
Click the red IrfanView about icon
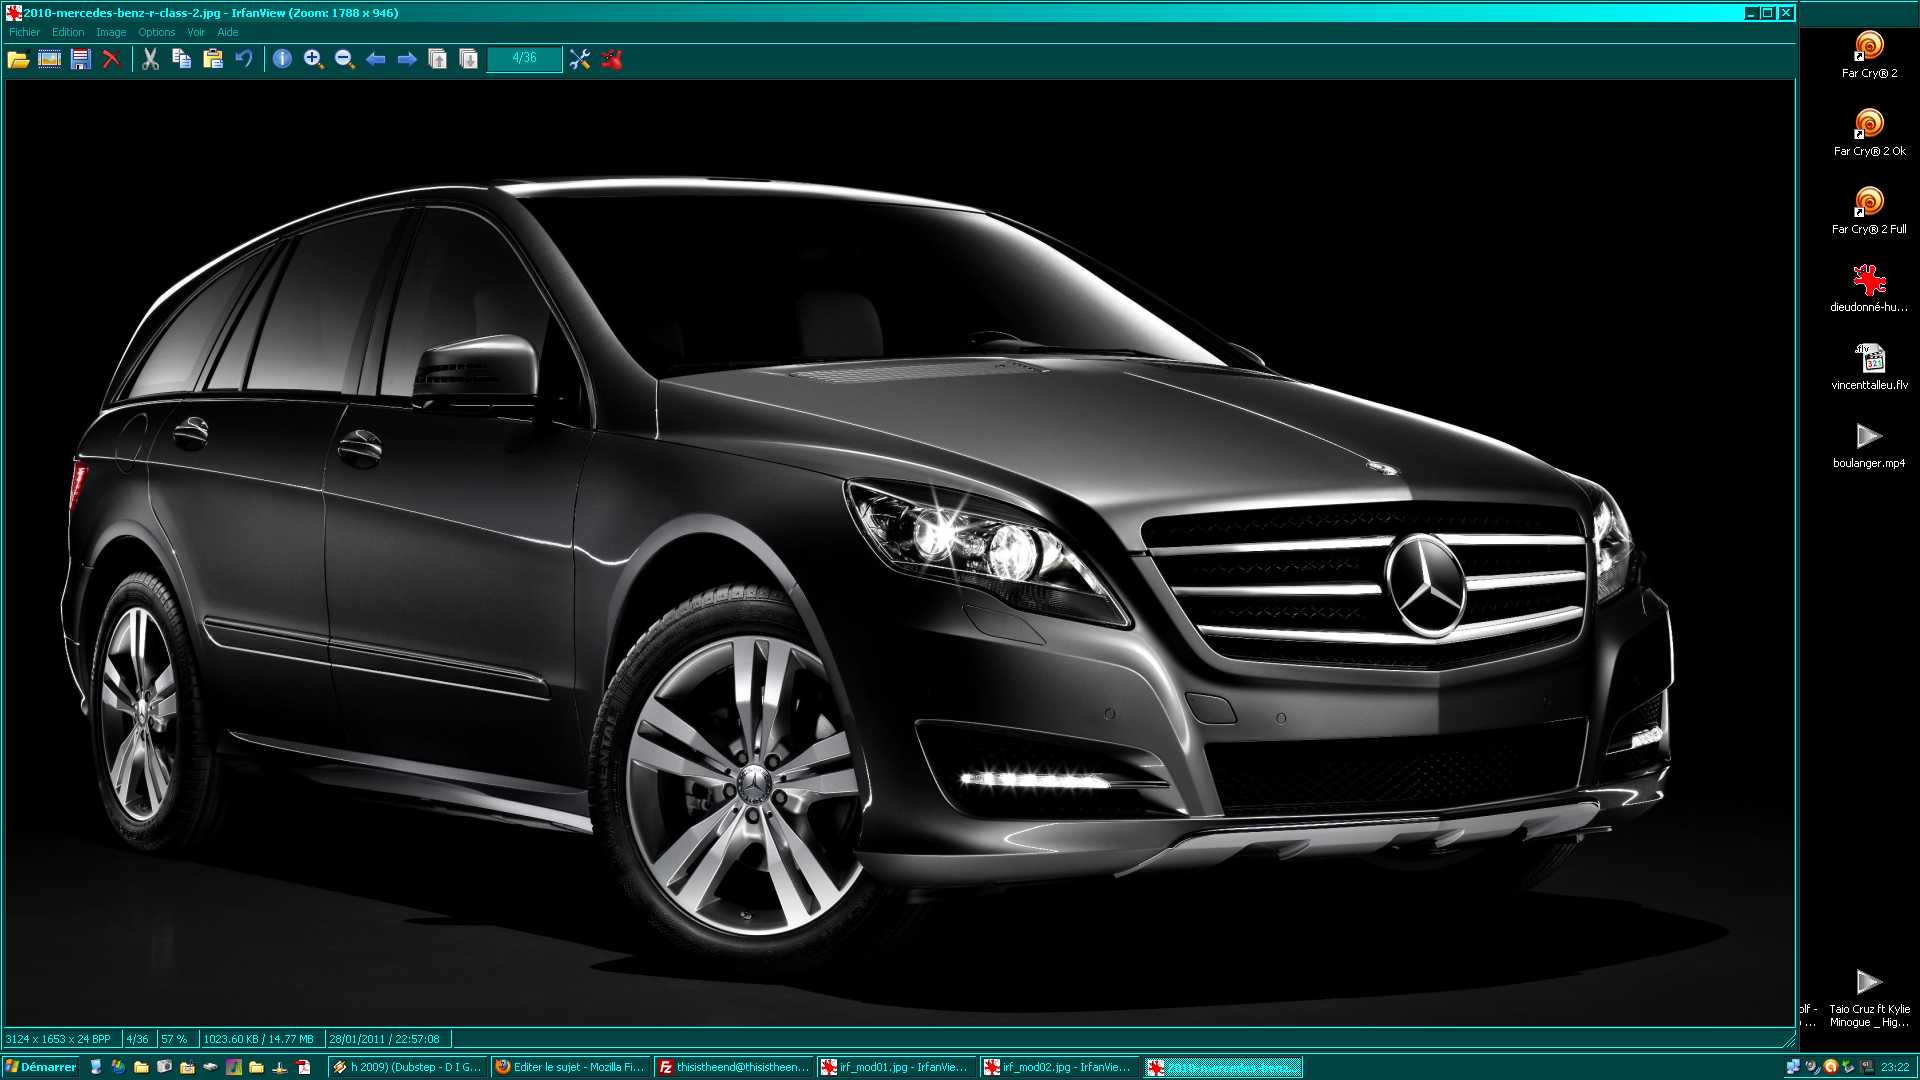(611, 59)
